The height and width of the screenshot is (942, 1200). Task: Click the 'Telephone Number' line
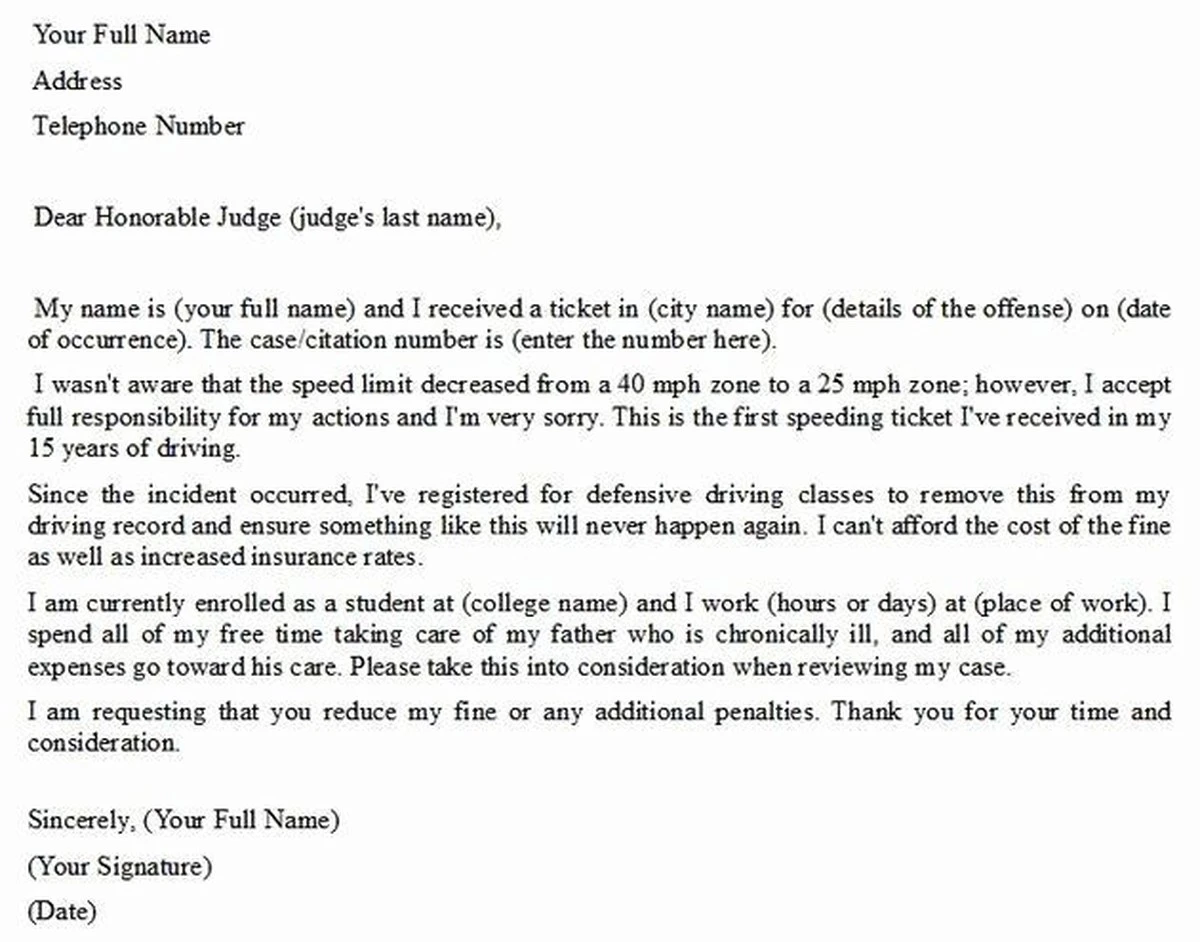pyautogui.click(x=139, y=127)
